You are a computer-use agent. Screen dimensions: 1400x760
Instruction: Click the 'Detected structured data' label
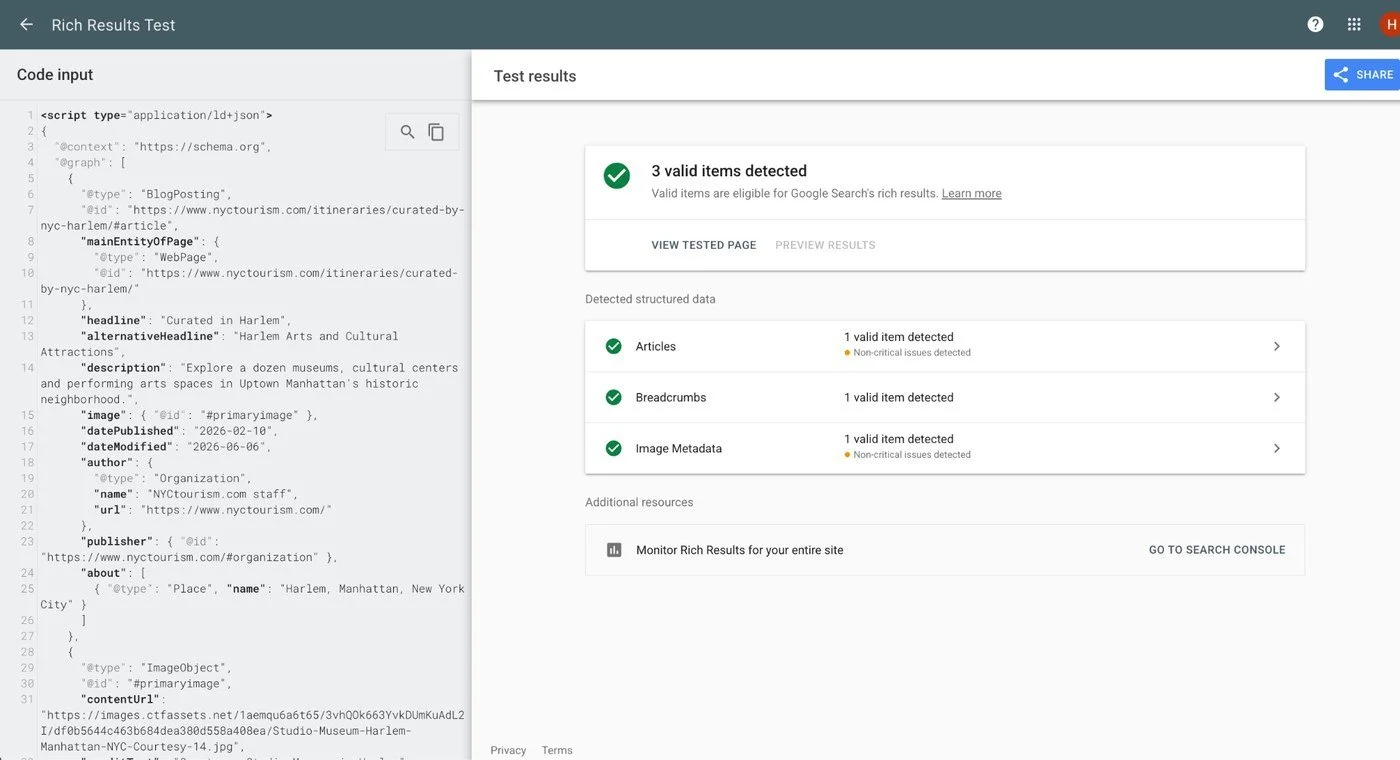650,299
